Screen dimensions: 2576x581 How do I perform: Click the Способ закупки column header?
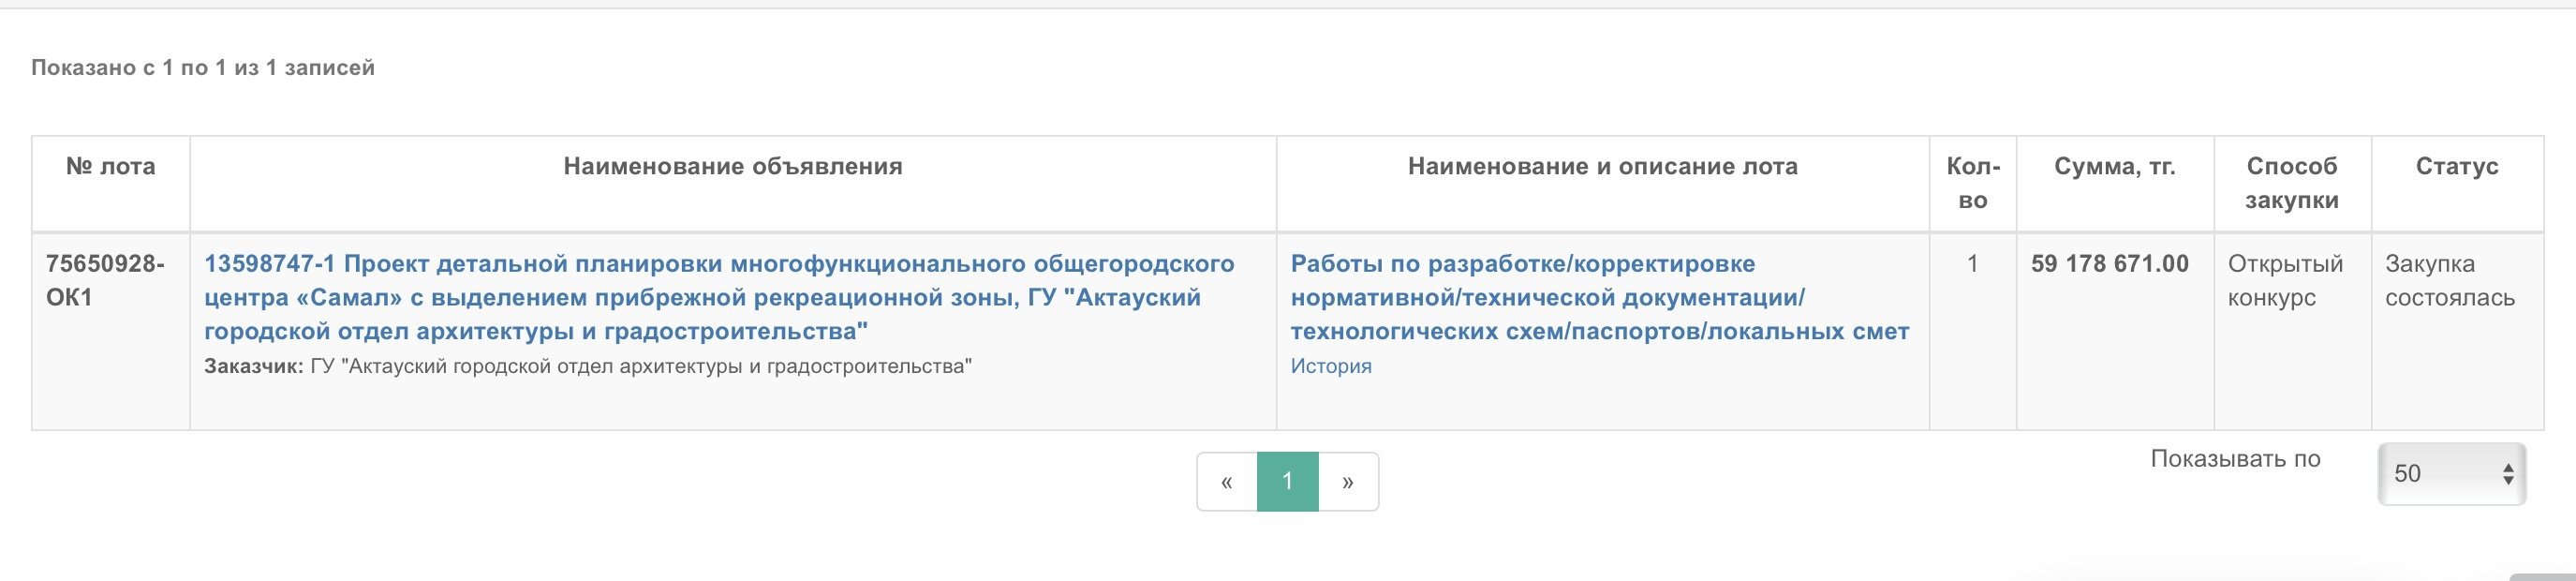click(2291, 183)
